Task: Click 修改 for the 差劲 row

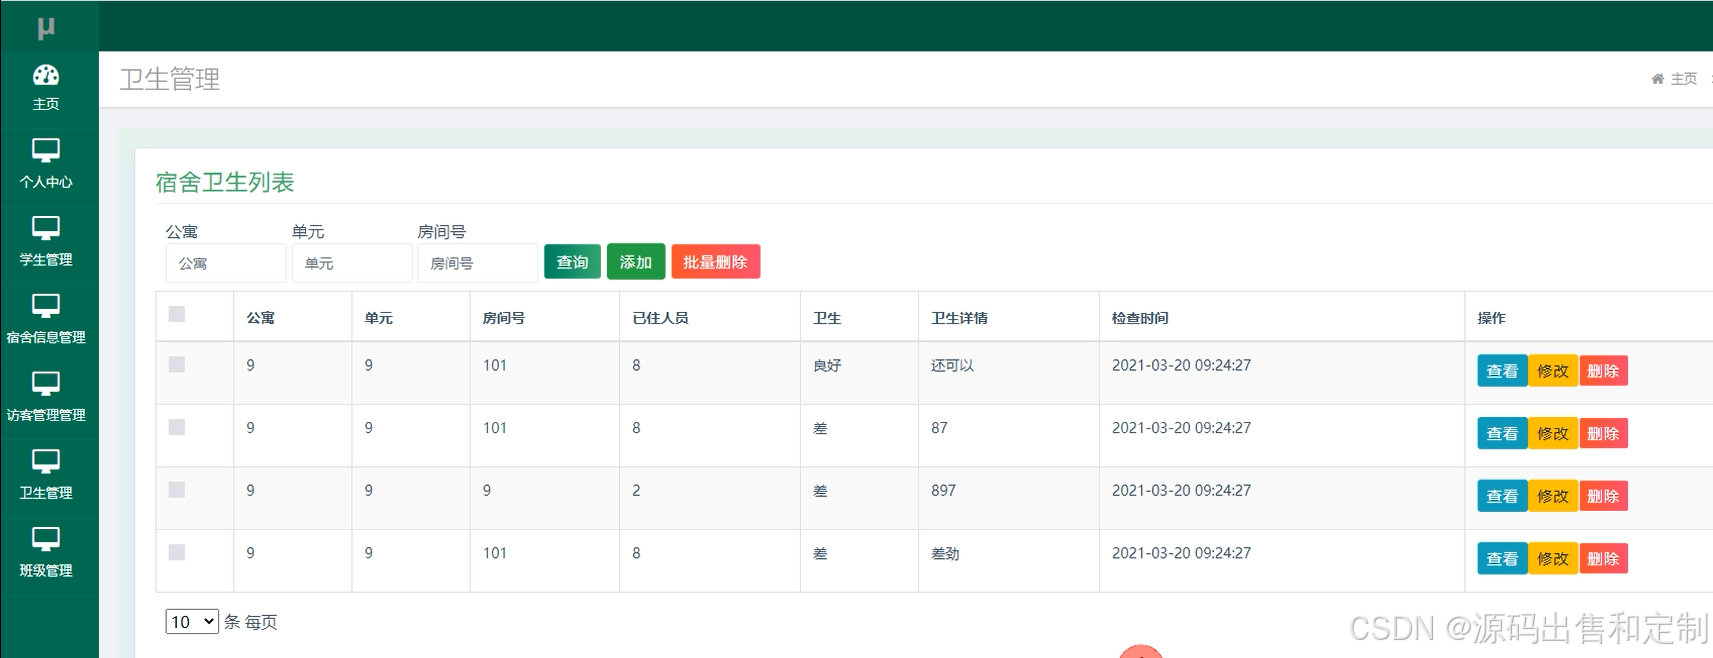Action: pyautogui.click(x=1553, y=559)
